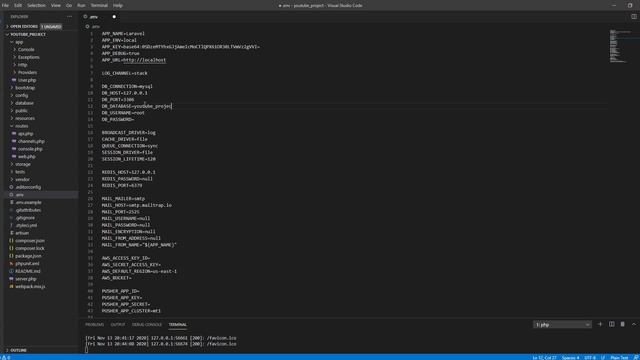This screenshot has width=640, height=360.
Task: Select .env file in explorer
Action: [19, 195]
